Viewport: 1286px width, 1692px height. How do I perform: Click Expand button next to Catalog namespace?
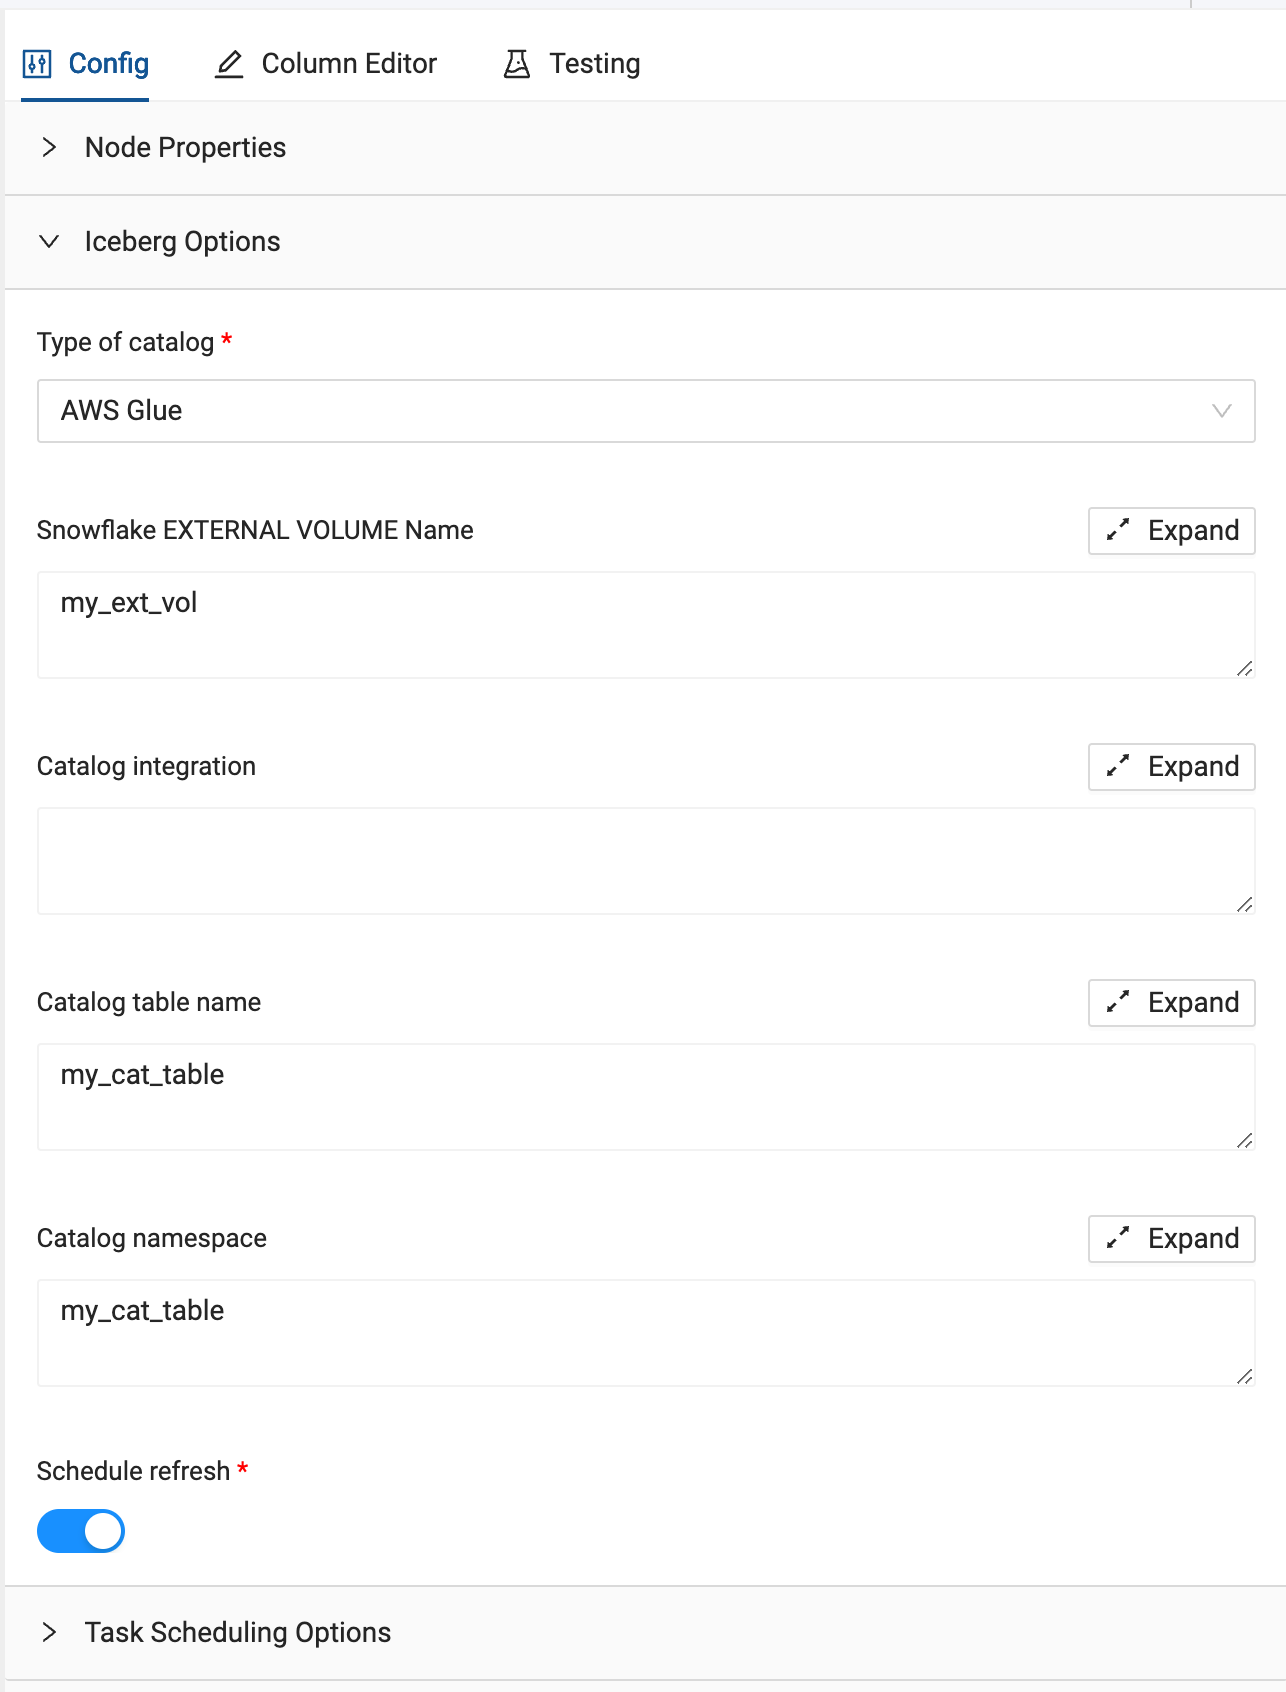pos(1171,1238)
